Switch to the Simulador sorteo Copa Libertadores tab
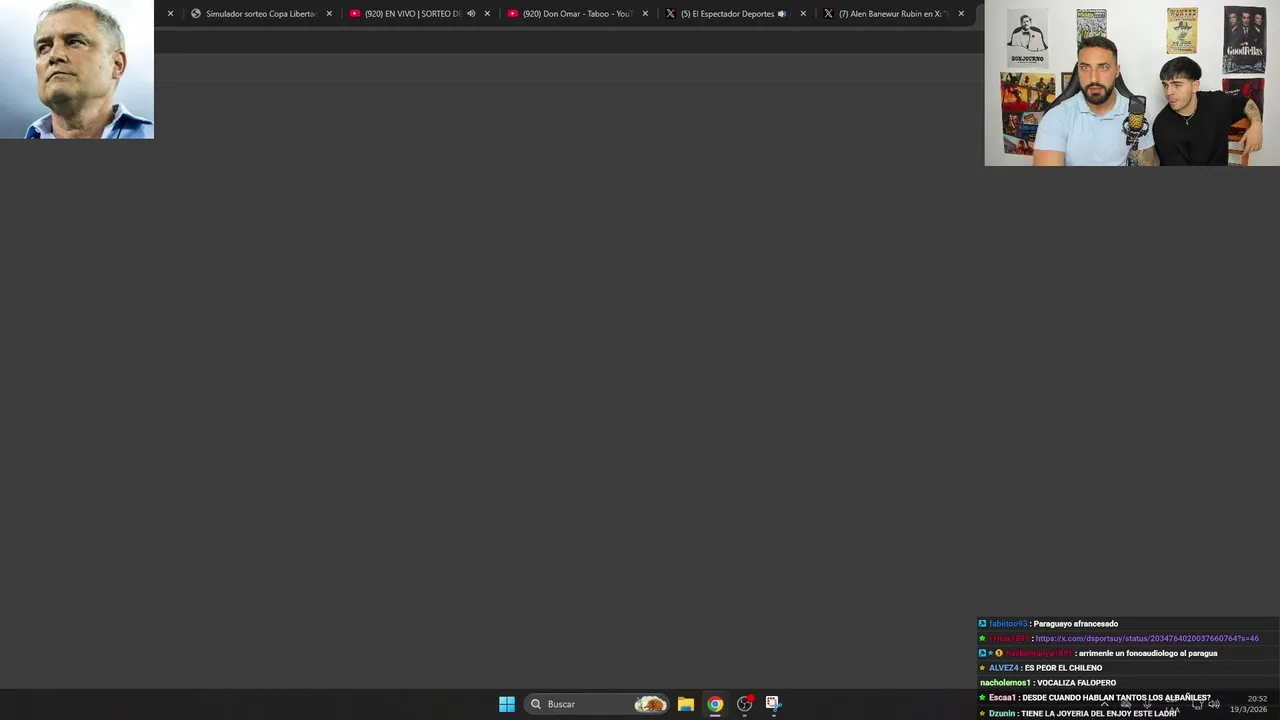The width and height of the screenshot is (1280, 720). click(260, 14)
